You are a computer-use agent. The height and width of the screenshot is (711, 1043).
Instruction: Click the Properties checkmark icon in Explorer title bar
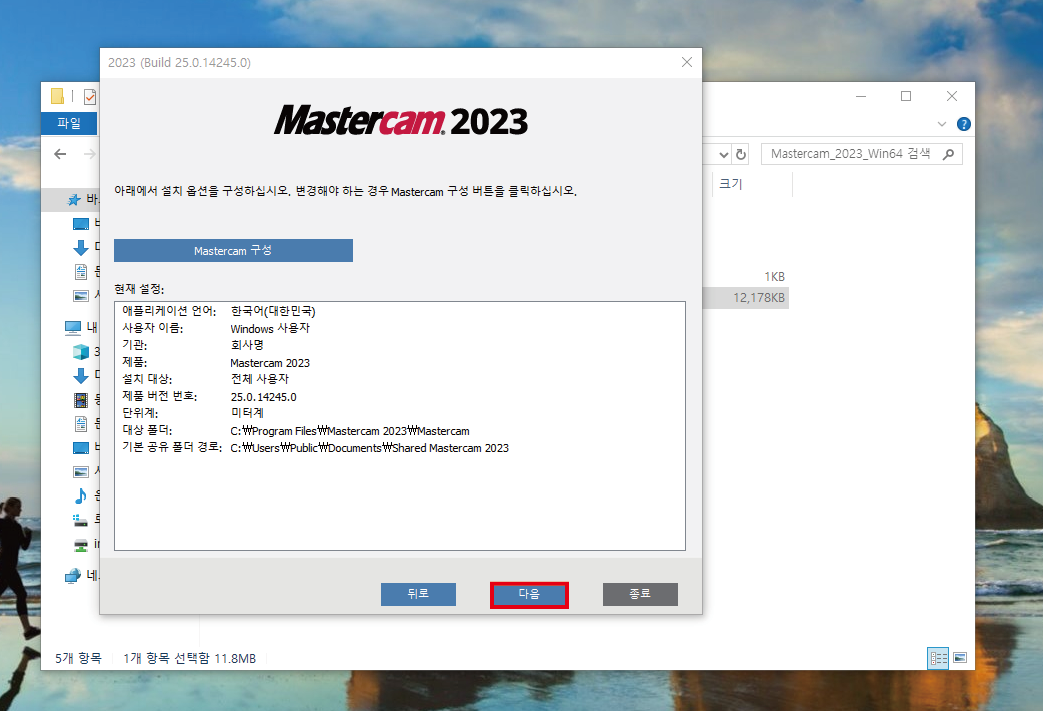pyautogui.click(x=90, y=97)
